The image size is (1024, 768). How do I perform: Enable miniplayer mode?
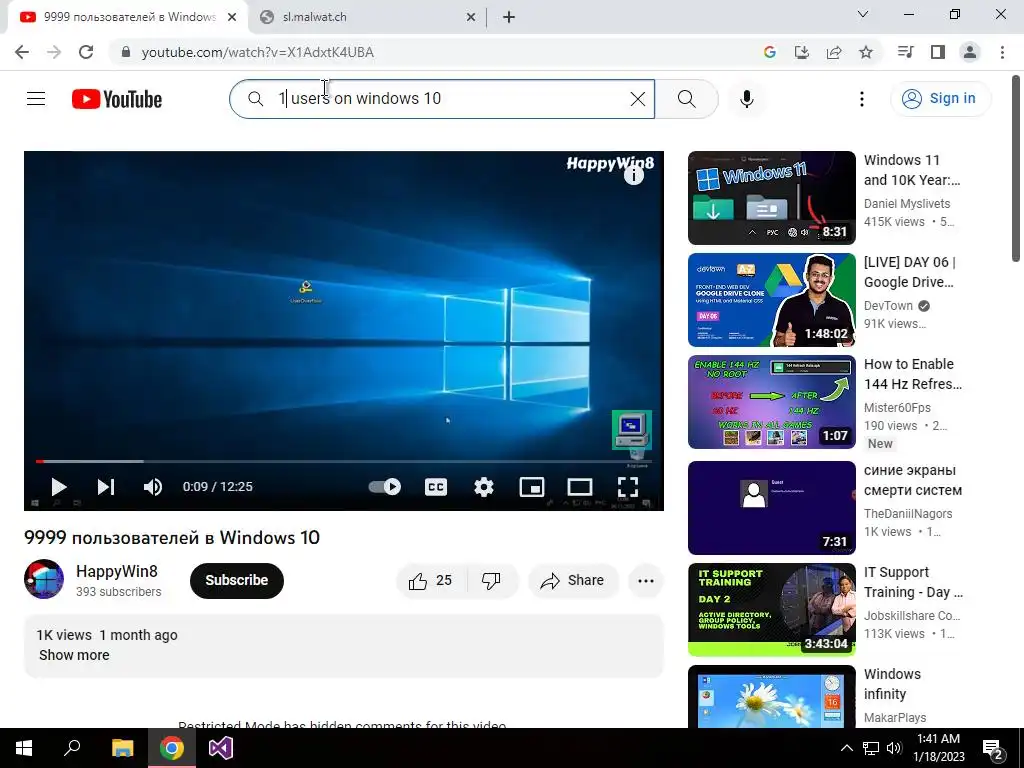point(532,487)
